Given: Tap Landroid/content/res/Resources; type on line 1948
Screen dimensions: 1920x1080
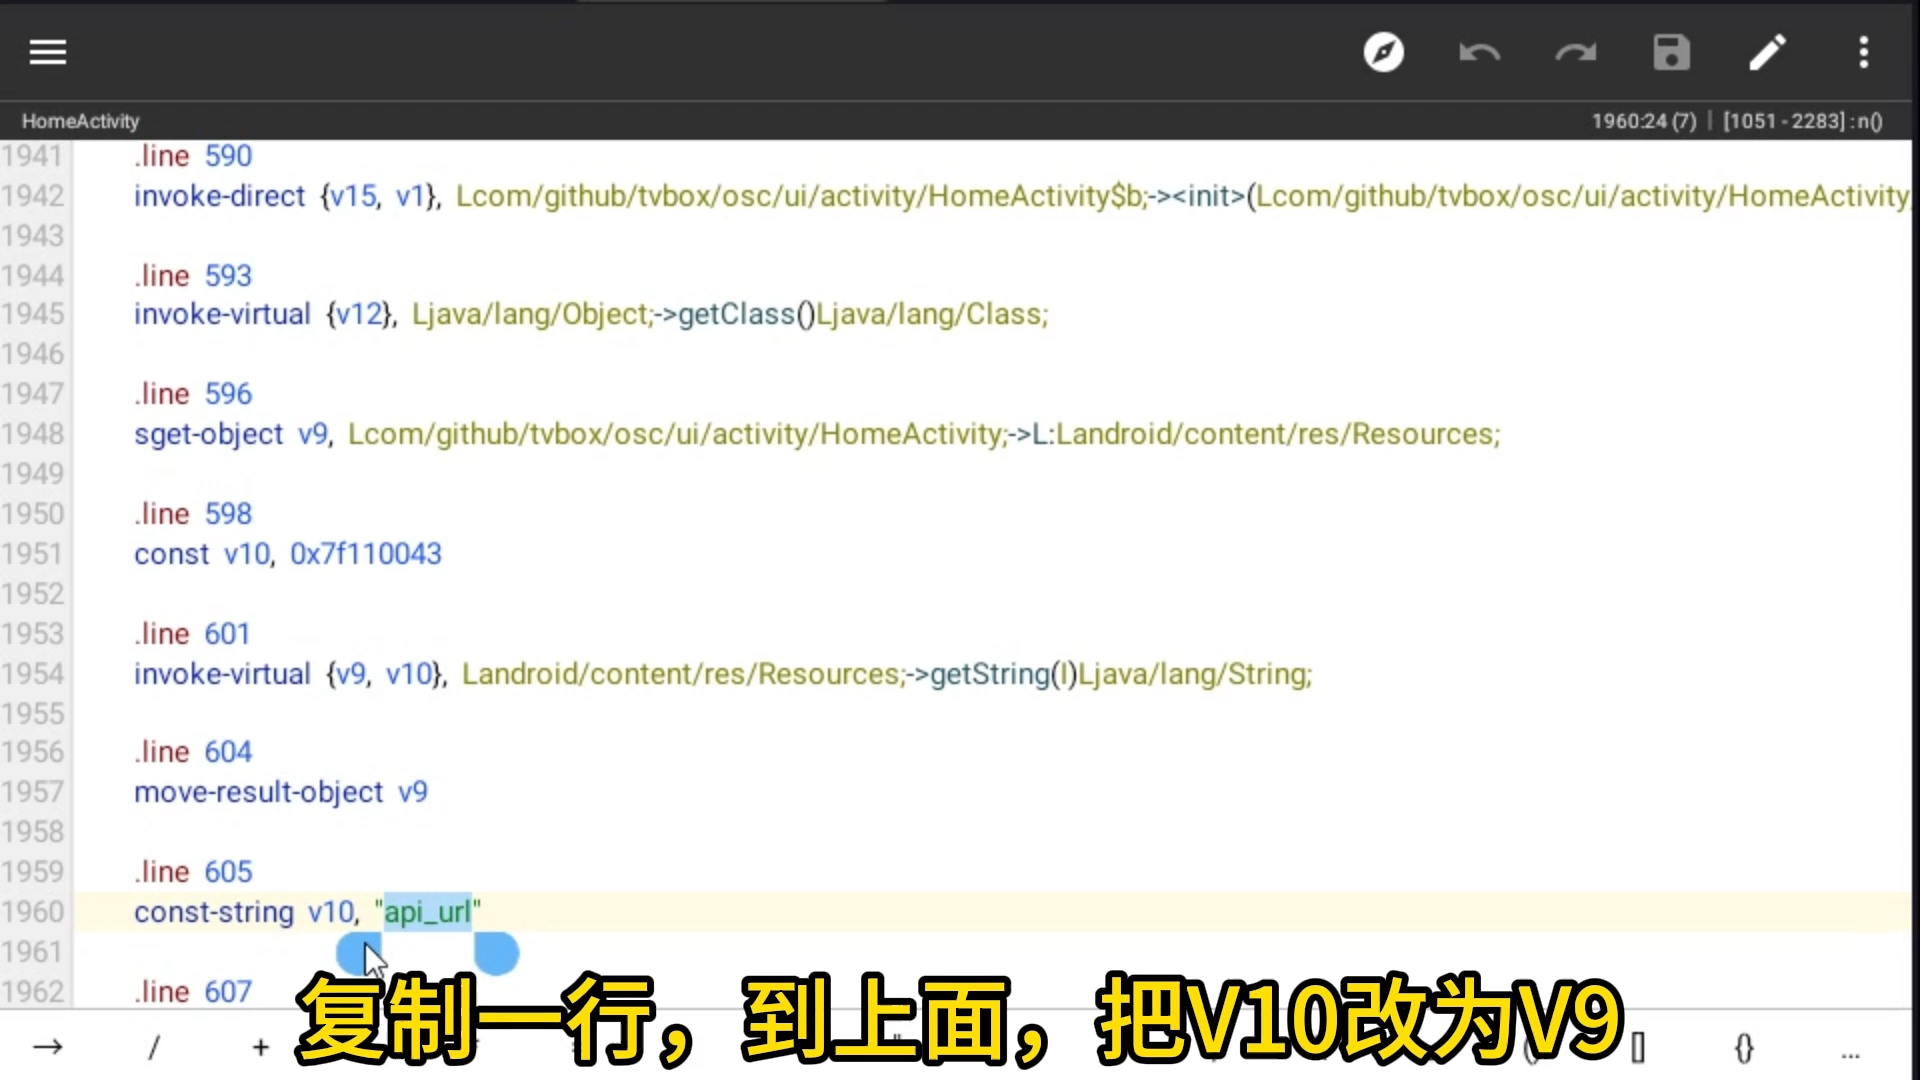Looking at the screenshot, I should 1278,434.
